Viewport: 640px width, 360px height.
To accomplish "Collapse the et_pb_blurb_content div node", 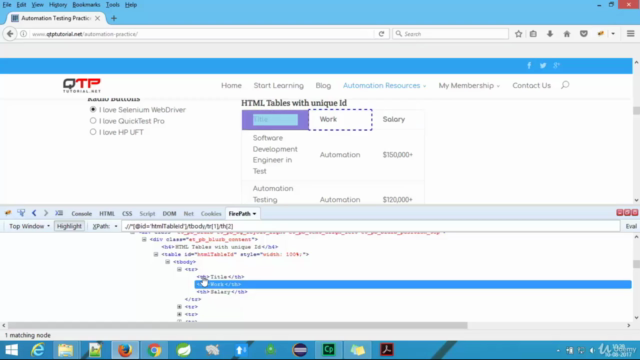I will [144, 239].
